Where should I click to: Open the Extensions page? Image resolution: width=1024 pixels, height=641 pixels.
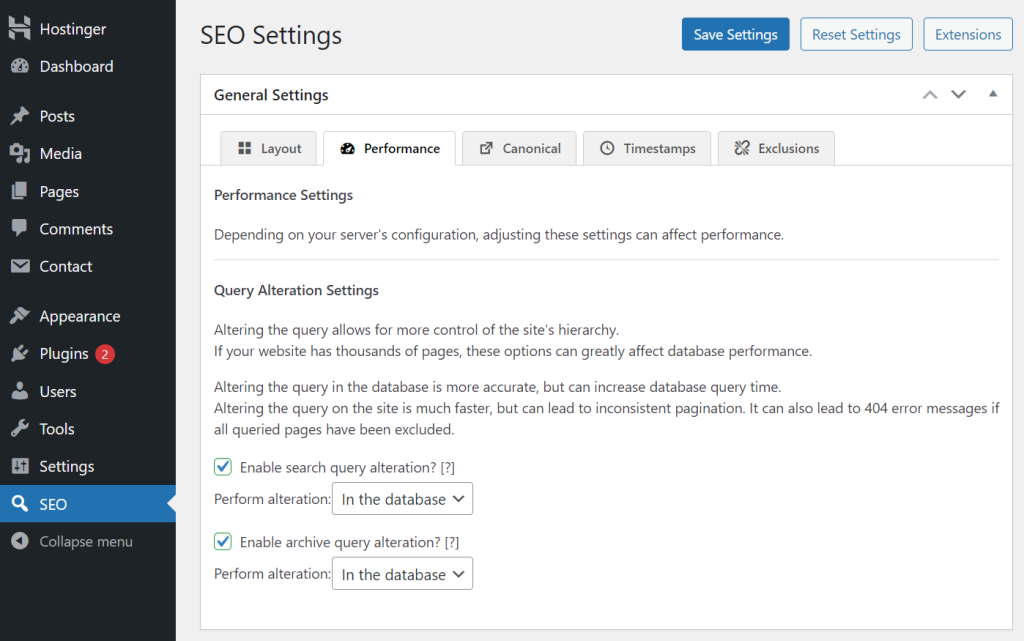(x=967, y=33)
